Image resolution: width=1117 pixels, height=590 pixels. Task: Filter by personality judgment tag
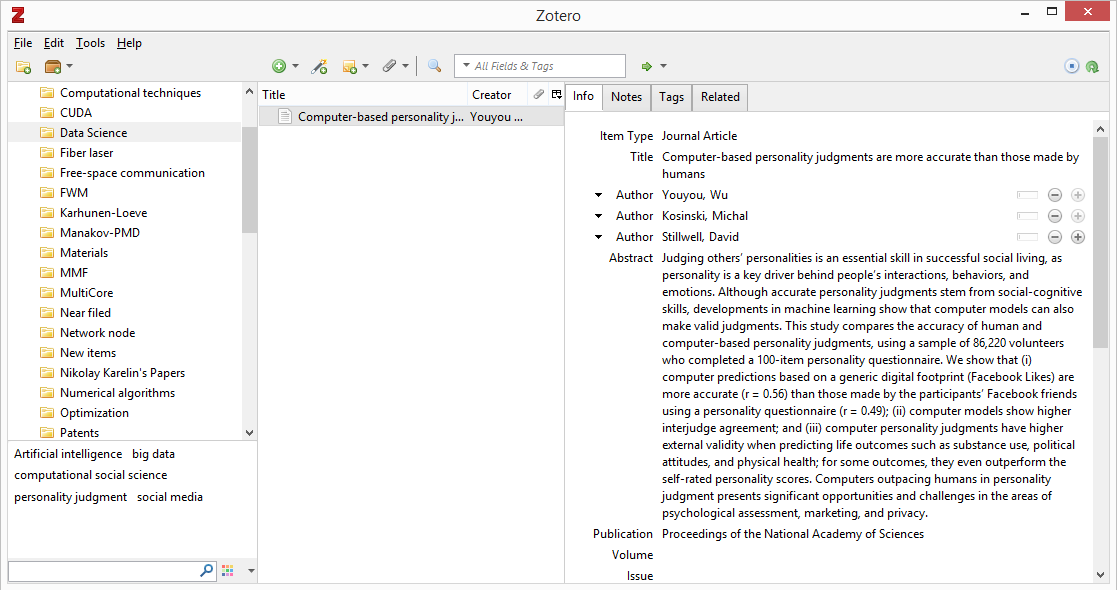point(71,497)
